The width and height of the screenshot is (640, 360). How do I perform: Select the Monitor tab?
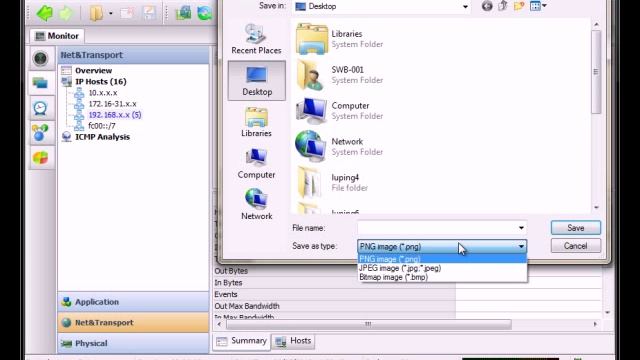coord(57,36)
